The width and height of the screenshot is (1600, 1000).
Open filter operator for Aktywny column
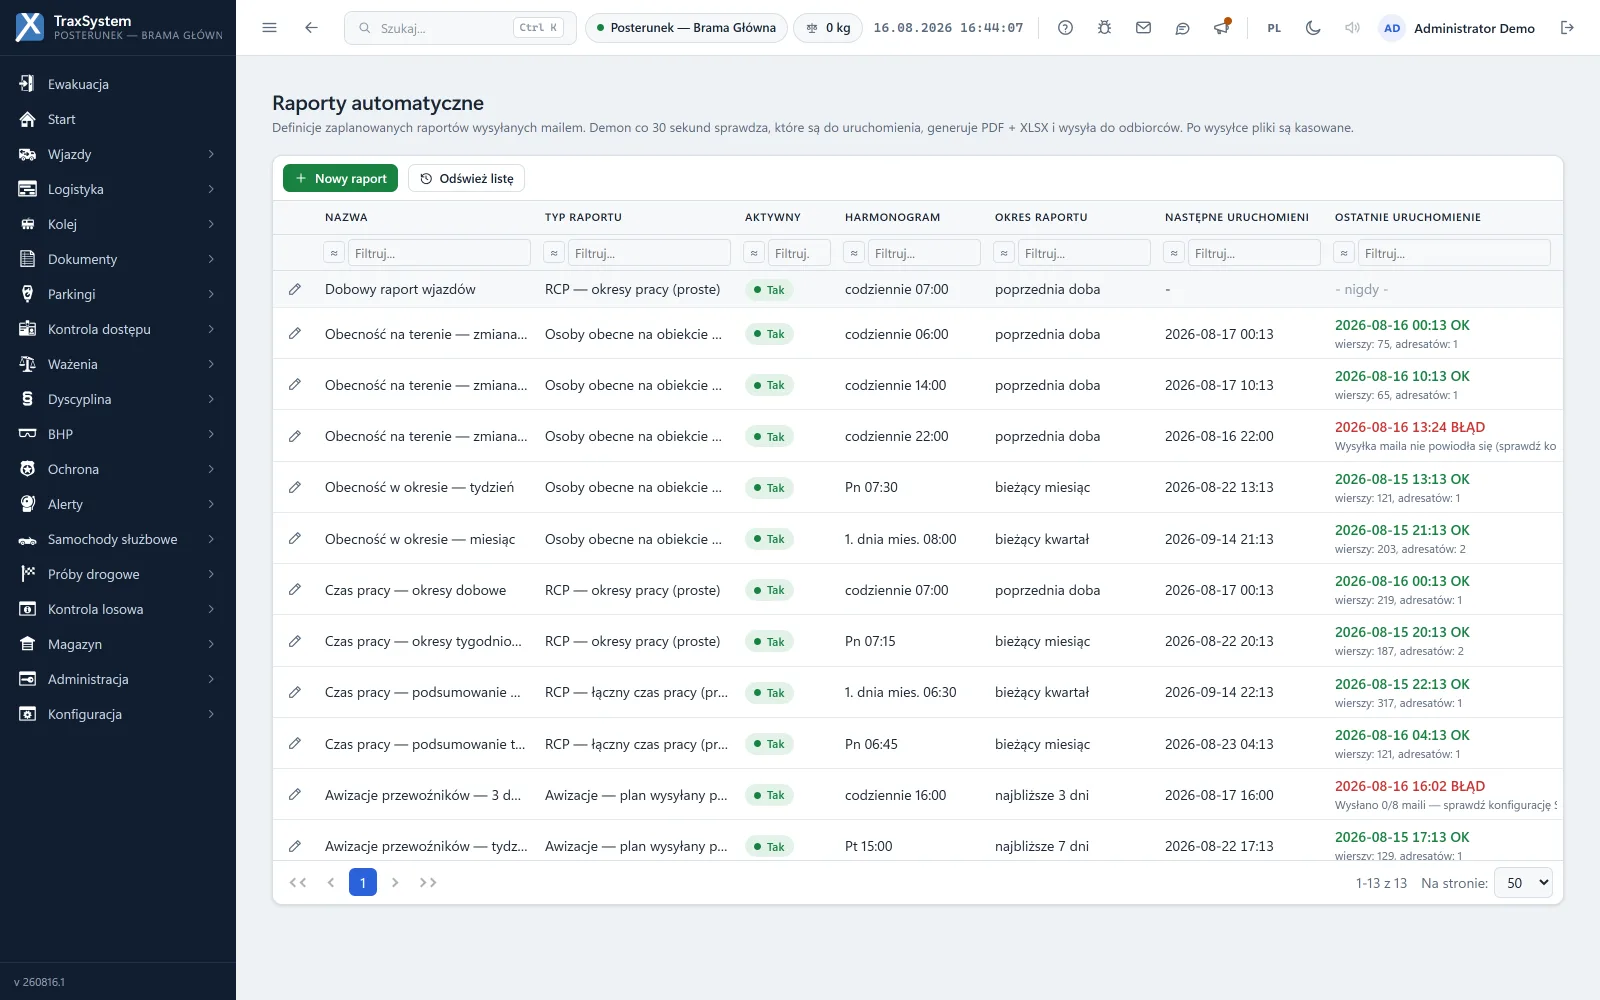pos(754,253)
